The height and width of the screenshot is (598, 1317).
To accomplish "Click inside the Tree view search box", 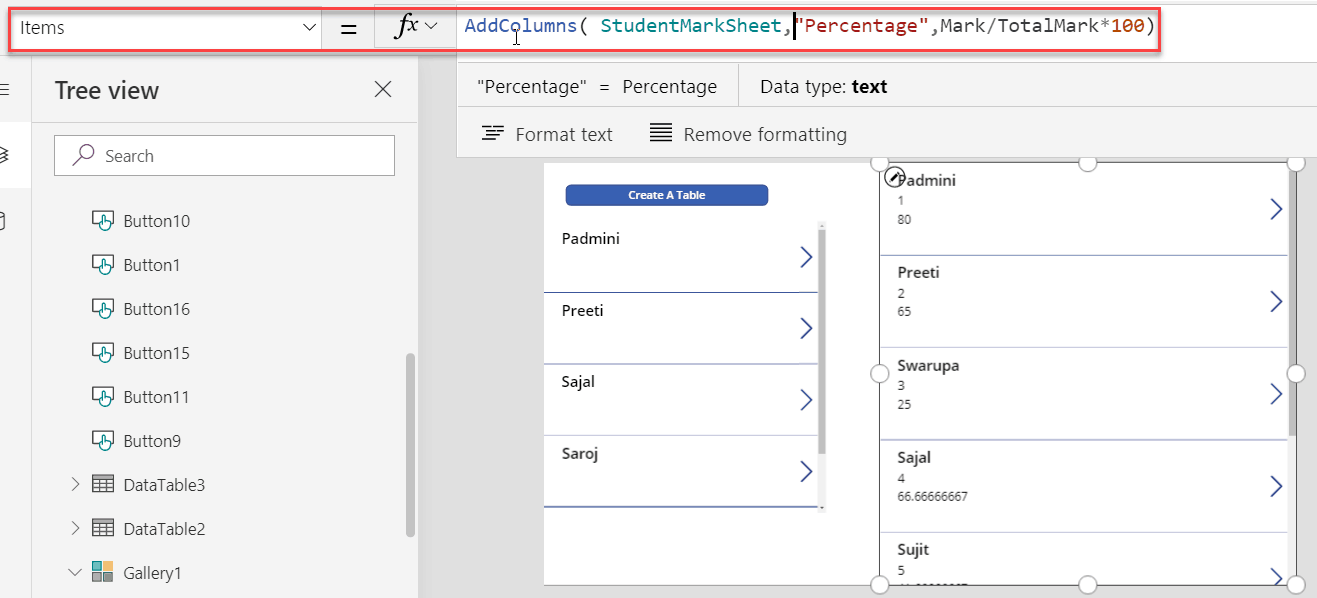I will pos(220,155).
